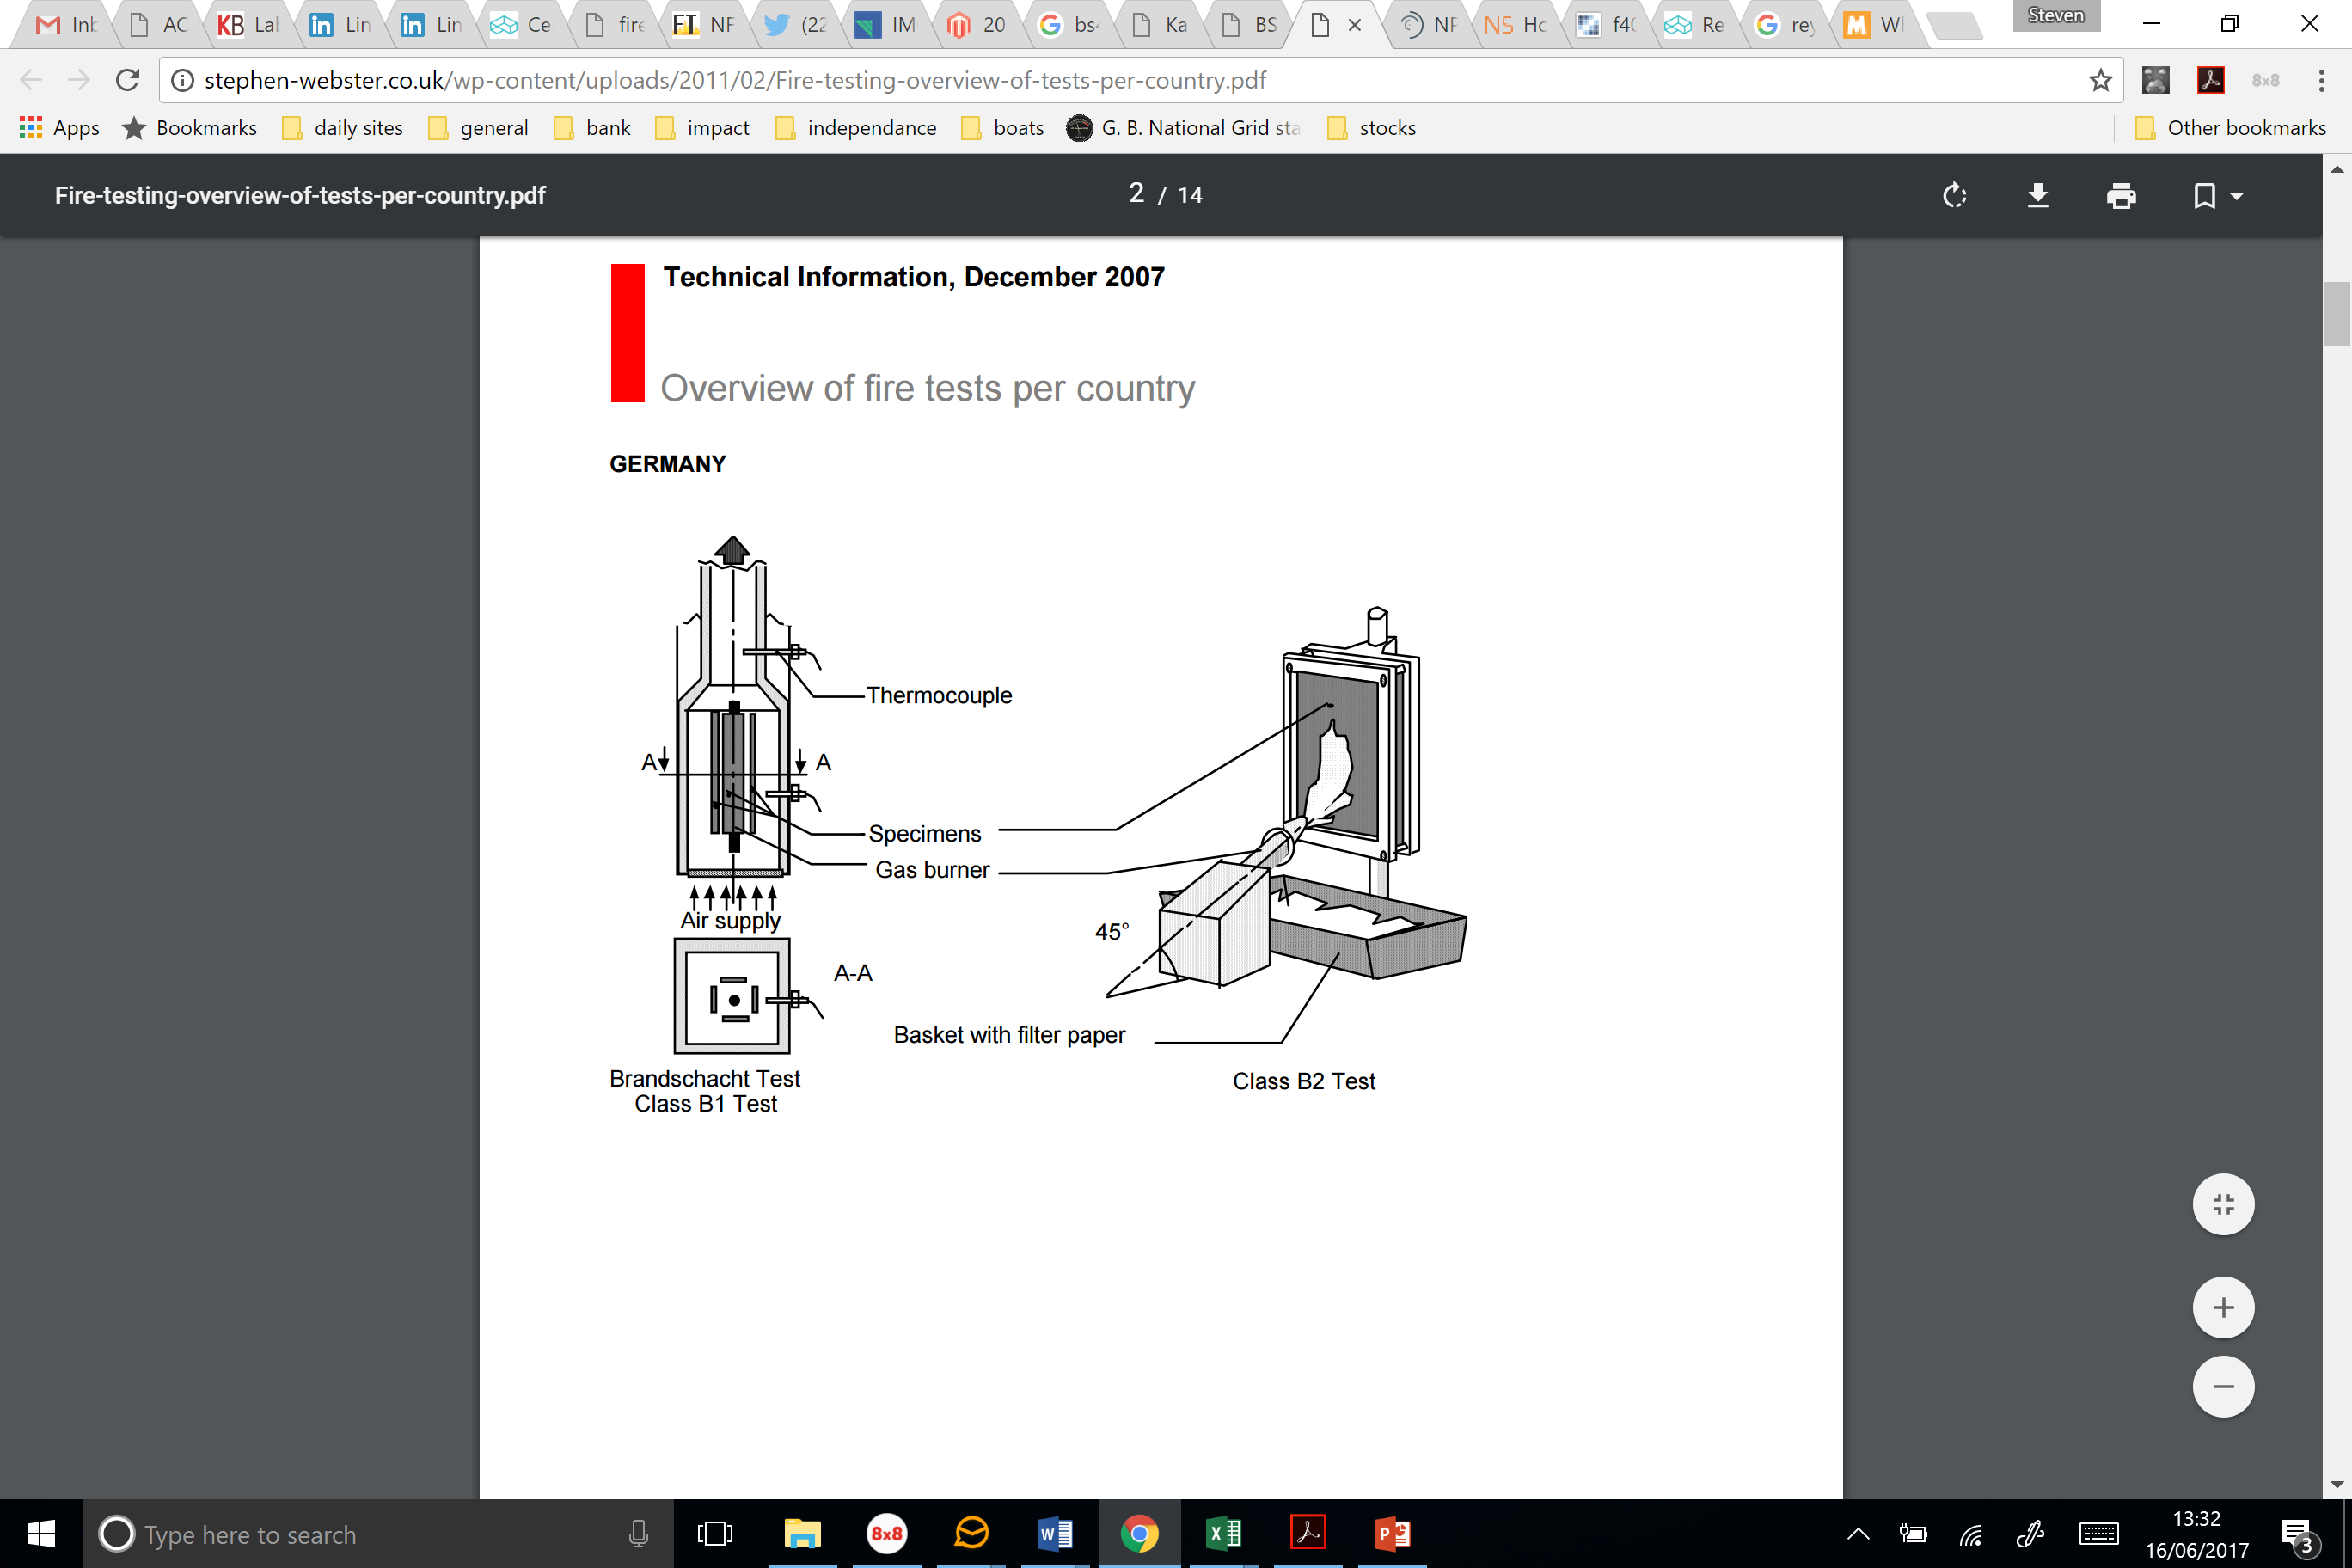Open the PDF bookmarks dropdown
The image size is (2352, 1568).
(2217, 195)
